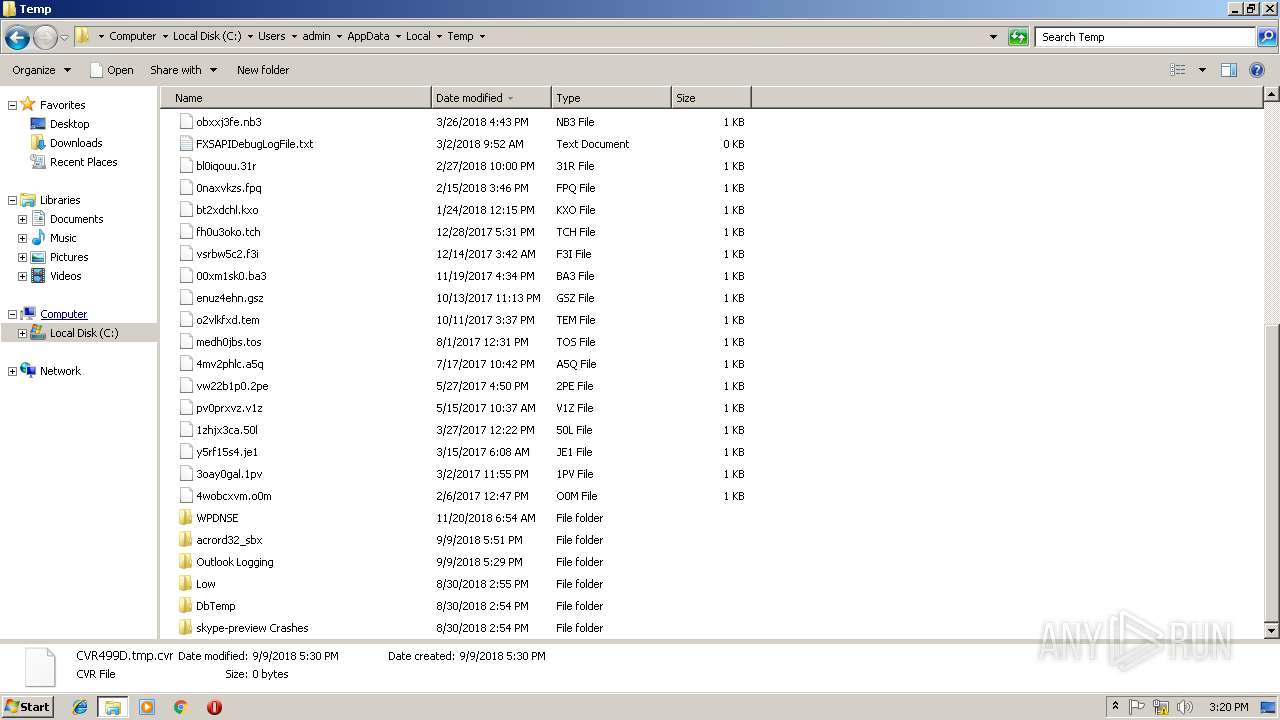
Task: Select file 4wobcxvm.o0m
Action: tap(234, 496)
